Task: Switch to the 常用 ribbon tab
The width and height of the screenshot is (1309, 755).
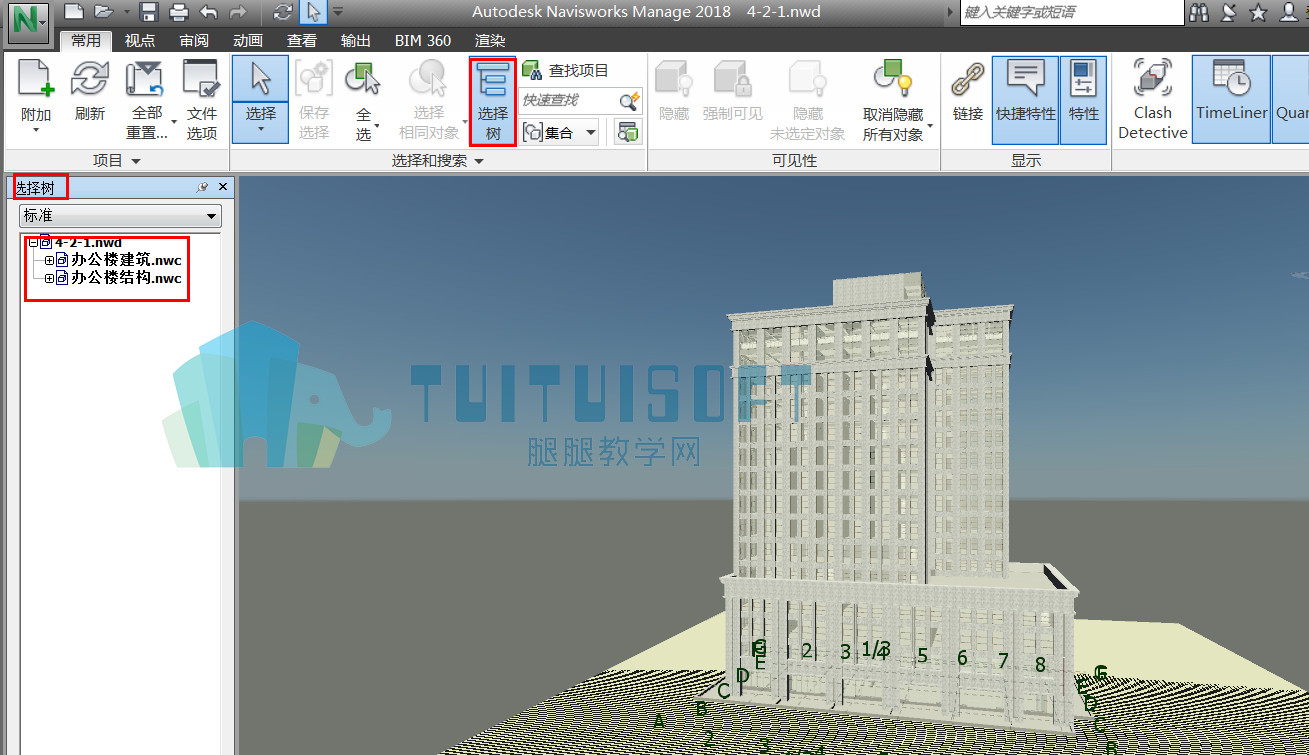Action: pyautogui.click(x=86, y=41)
